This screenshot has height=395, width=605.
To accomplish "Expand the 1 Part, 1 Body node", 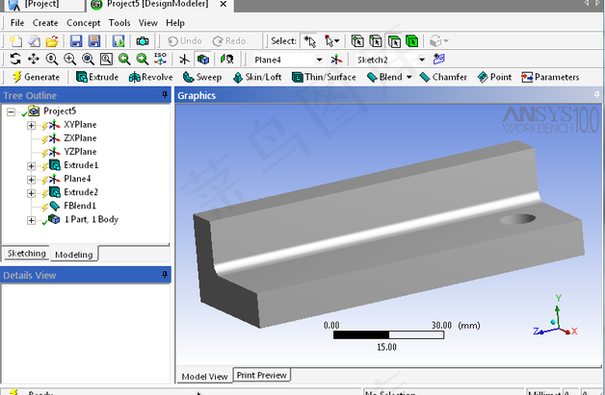I will pos(31,220).
